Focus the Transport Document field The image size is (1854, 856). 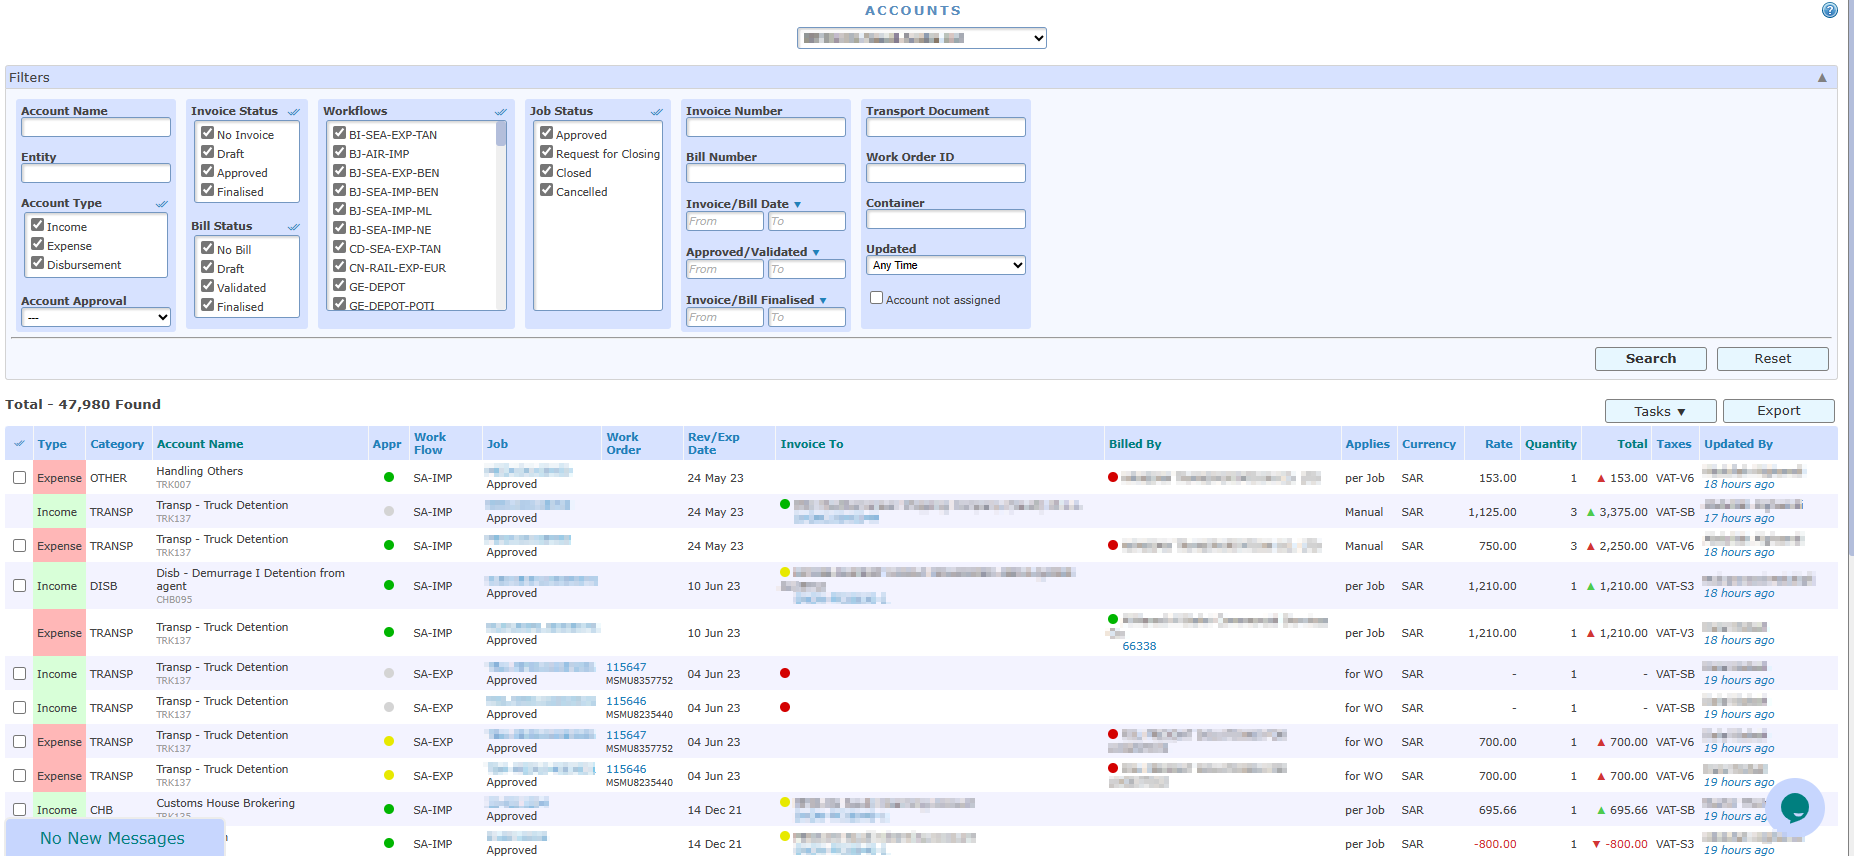click(946, 127)
